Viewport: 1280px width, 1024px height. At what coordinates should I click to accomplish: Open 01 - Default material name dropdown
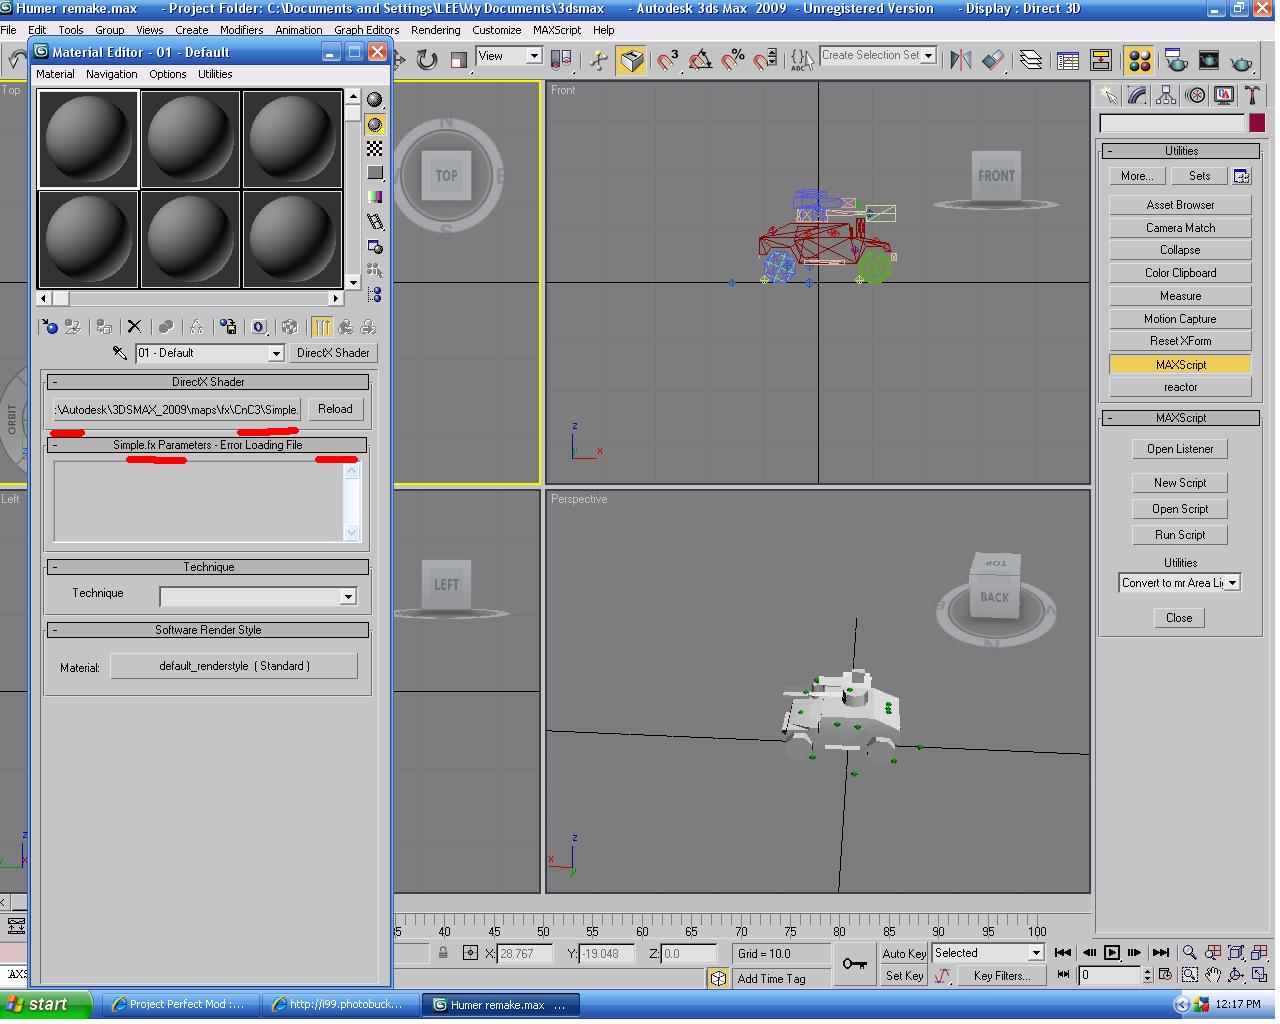point(275,353)
